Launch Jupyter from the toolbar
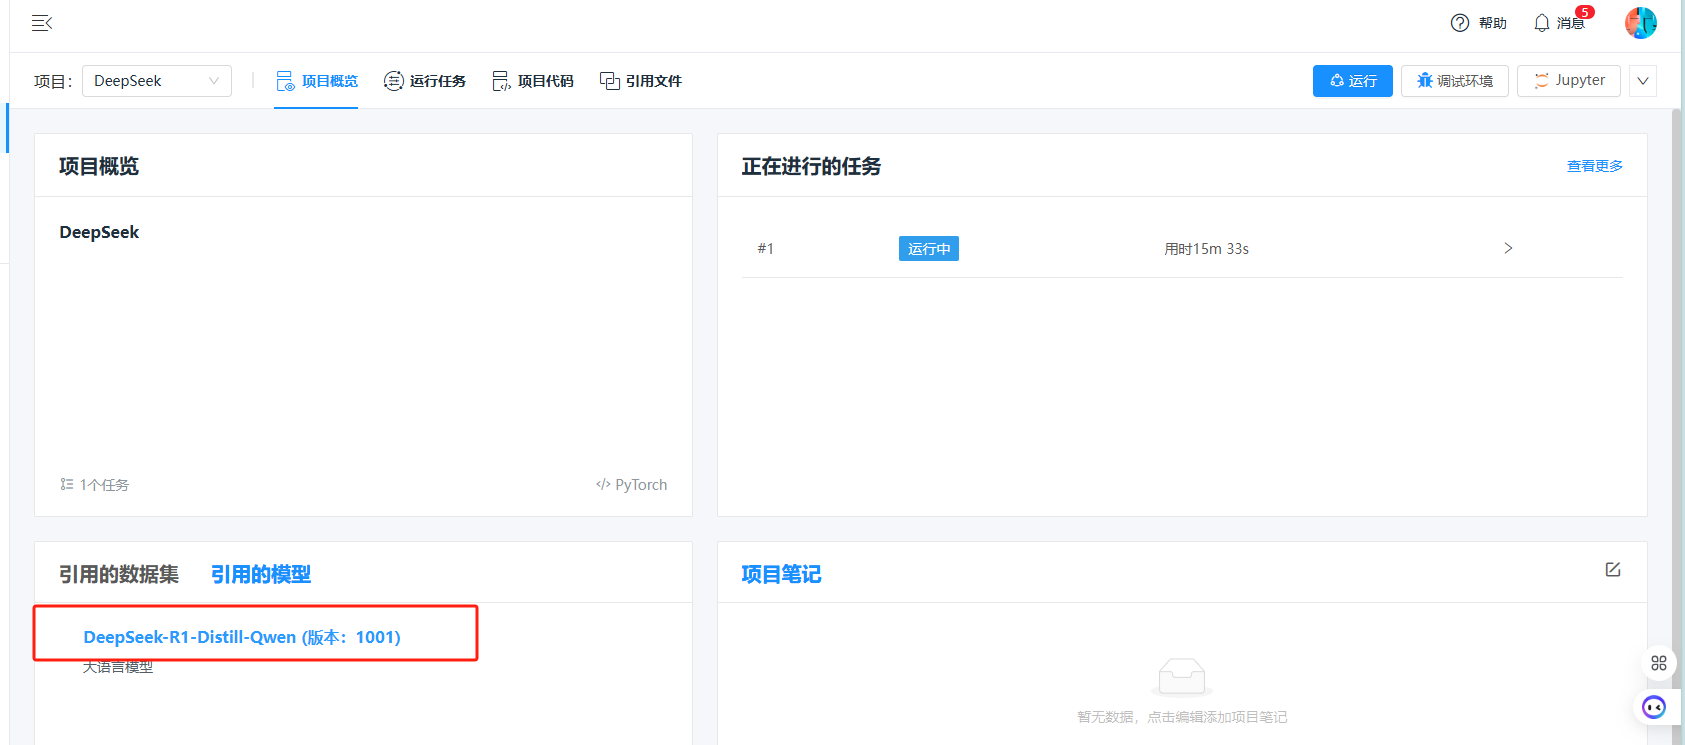 1568,81
